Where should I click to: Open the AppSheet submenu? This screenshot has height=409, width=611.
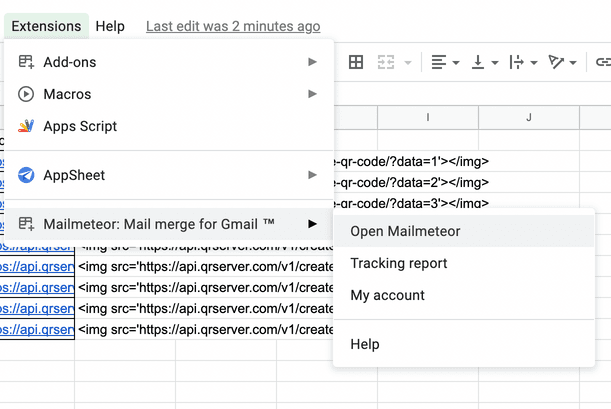coord(169,175)
